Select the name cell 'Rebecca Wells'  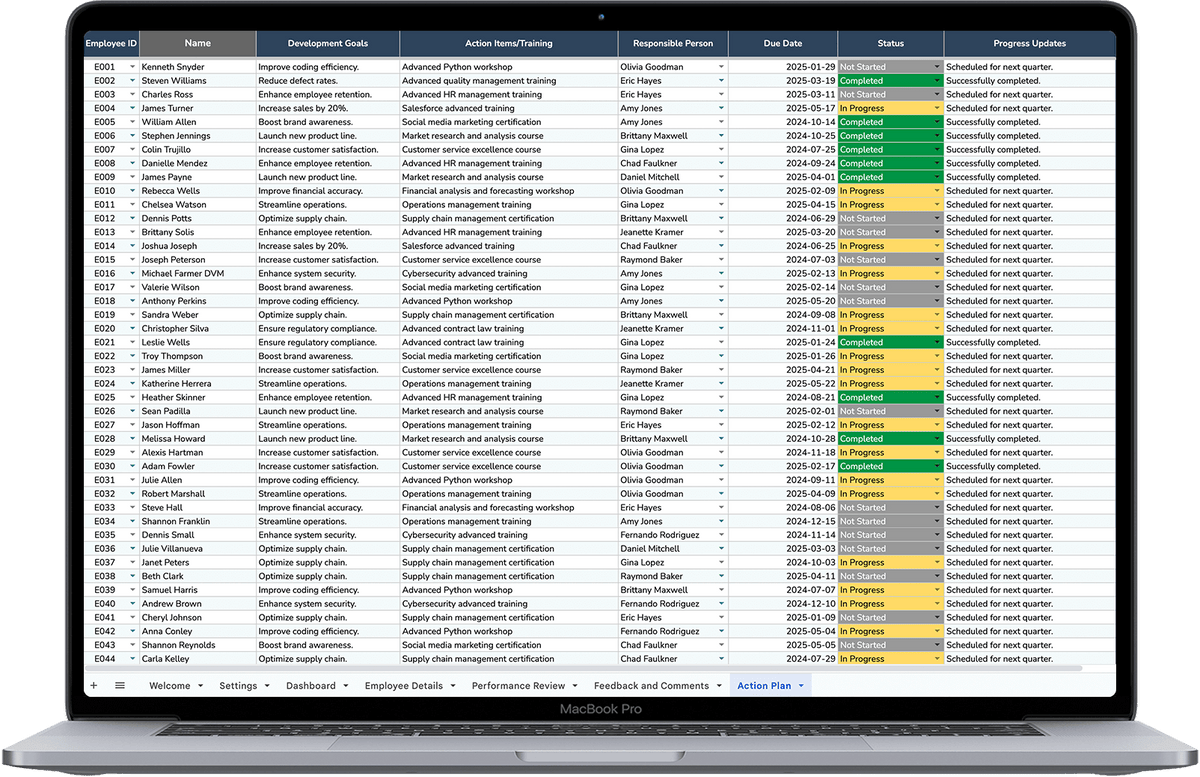[x=198, y=191]
